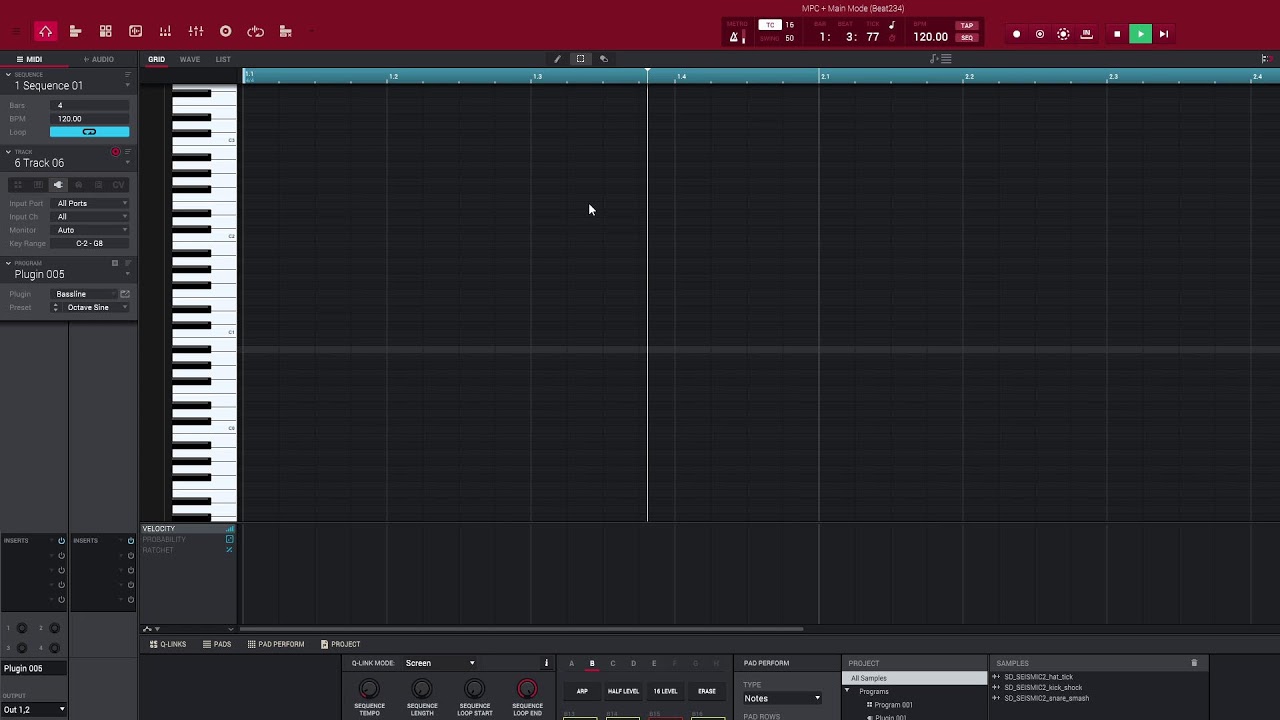Toggle the HALF LEVEL button
Screen dimensions: 1280x720
point(623,691)
